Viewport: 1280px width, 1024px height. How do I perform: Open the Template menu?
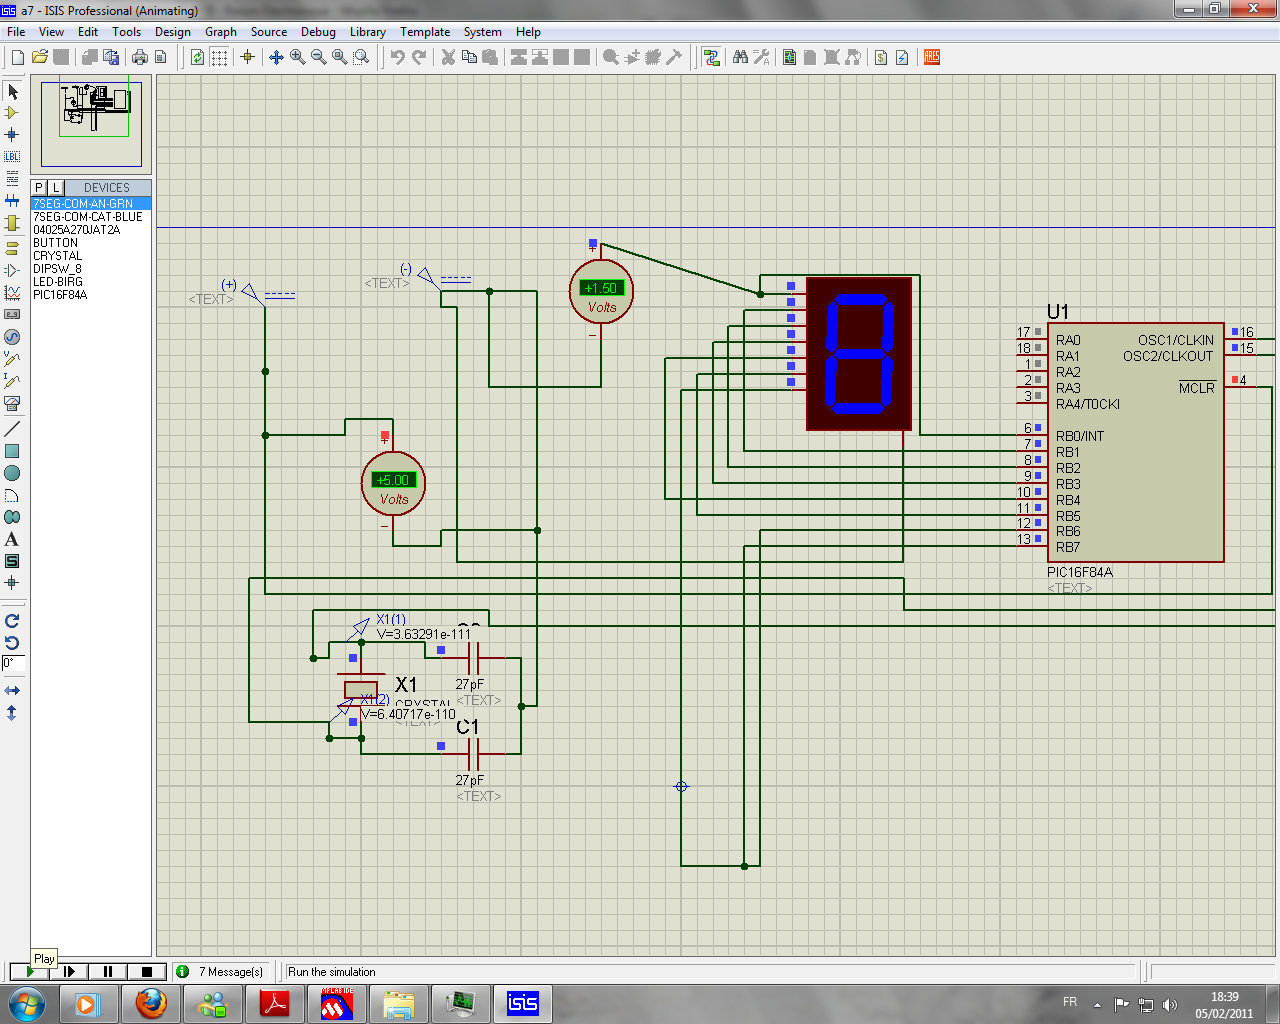click(425, 32)
